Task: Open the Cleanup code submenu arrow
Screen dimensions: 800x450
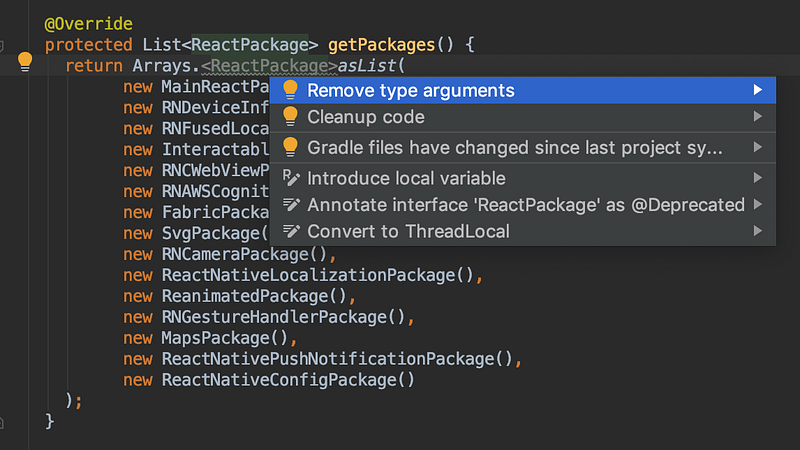Action: click(759, 117)
